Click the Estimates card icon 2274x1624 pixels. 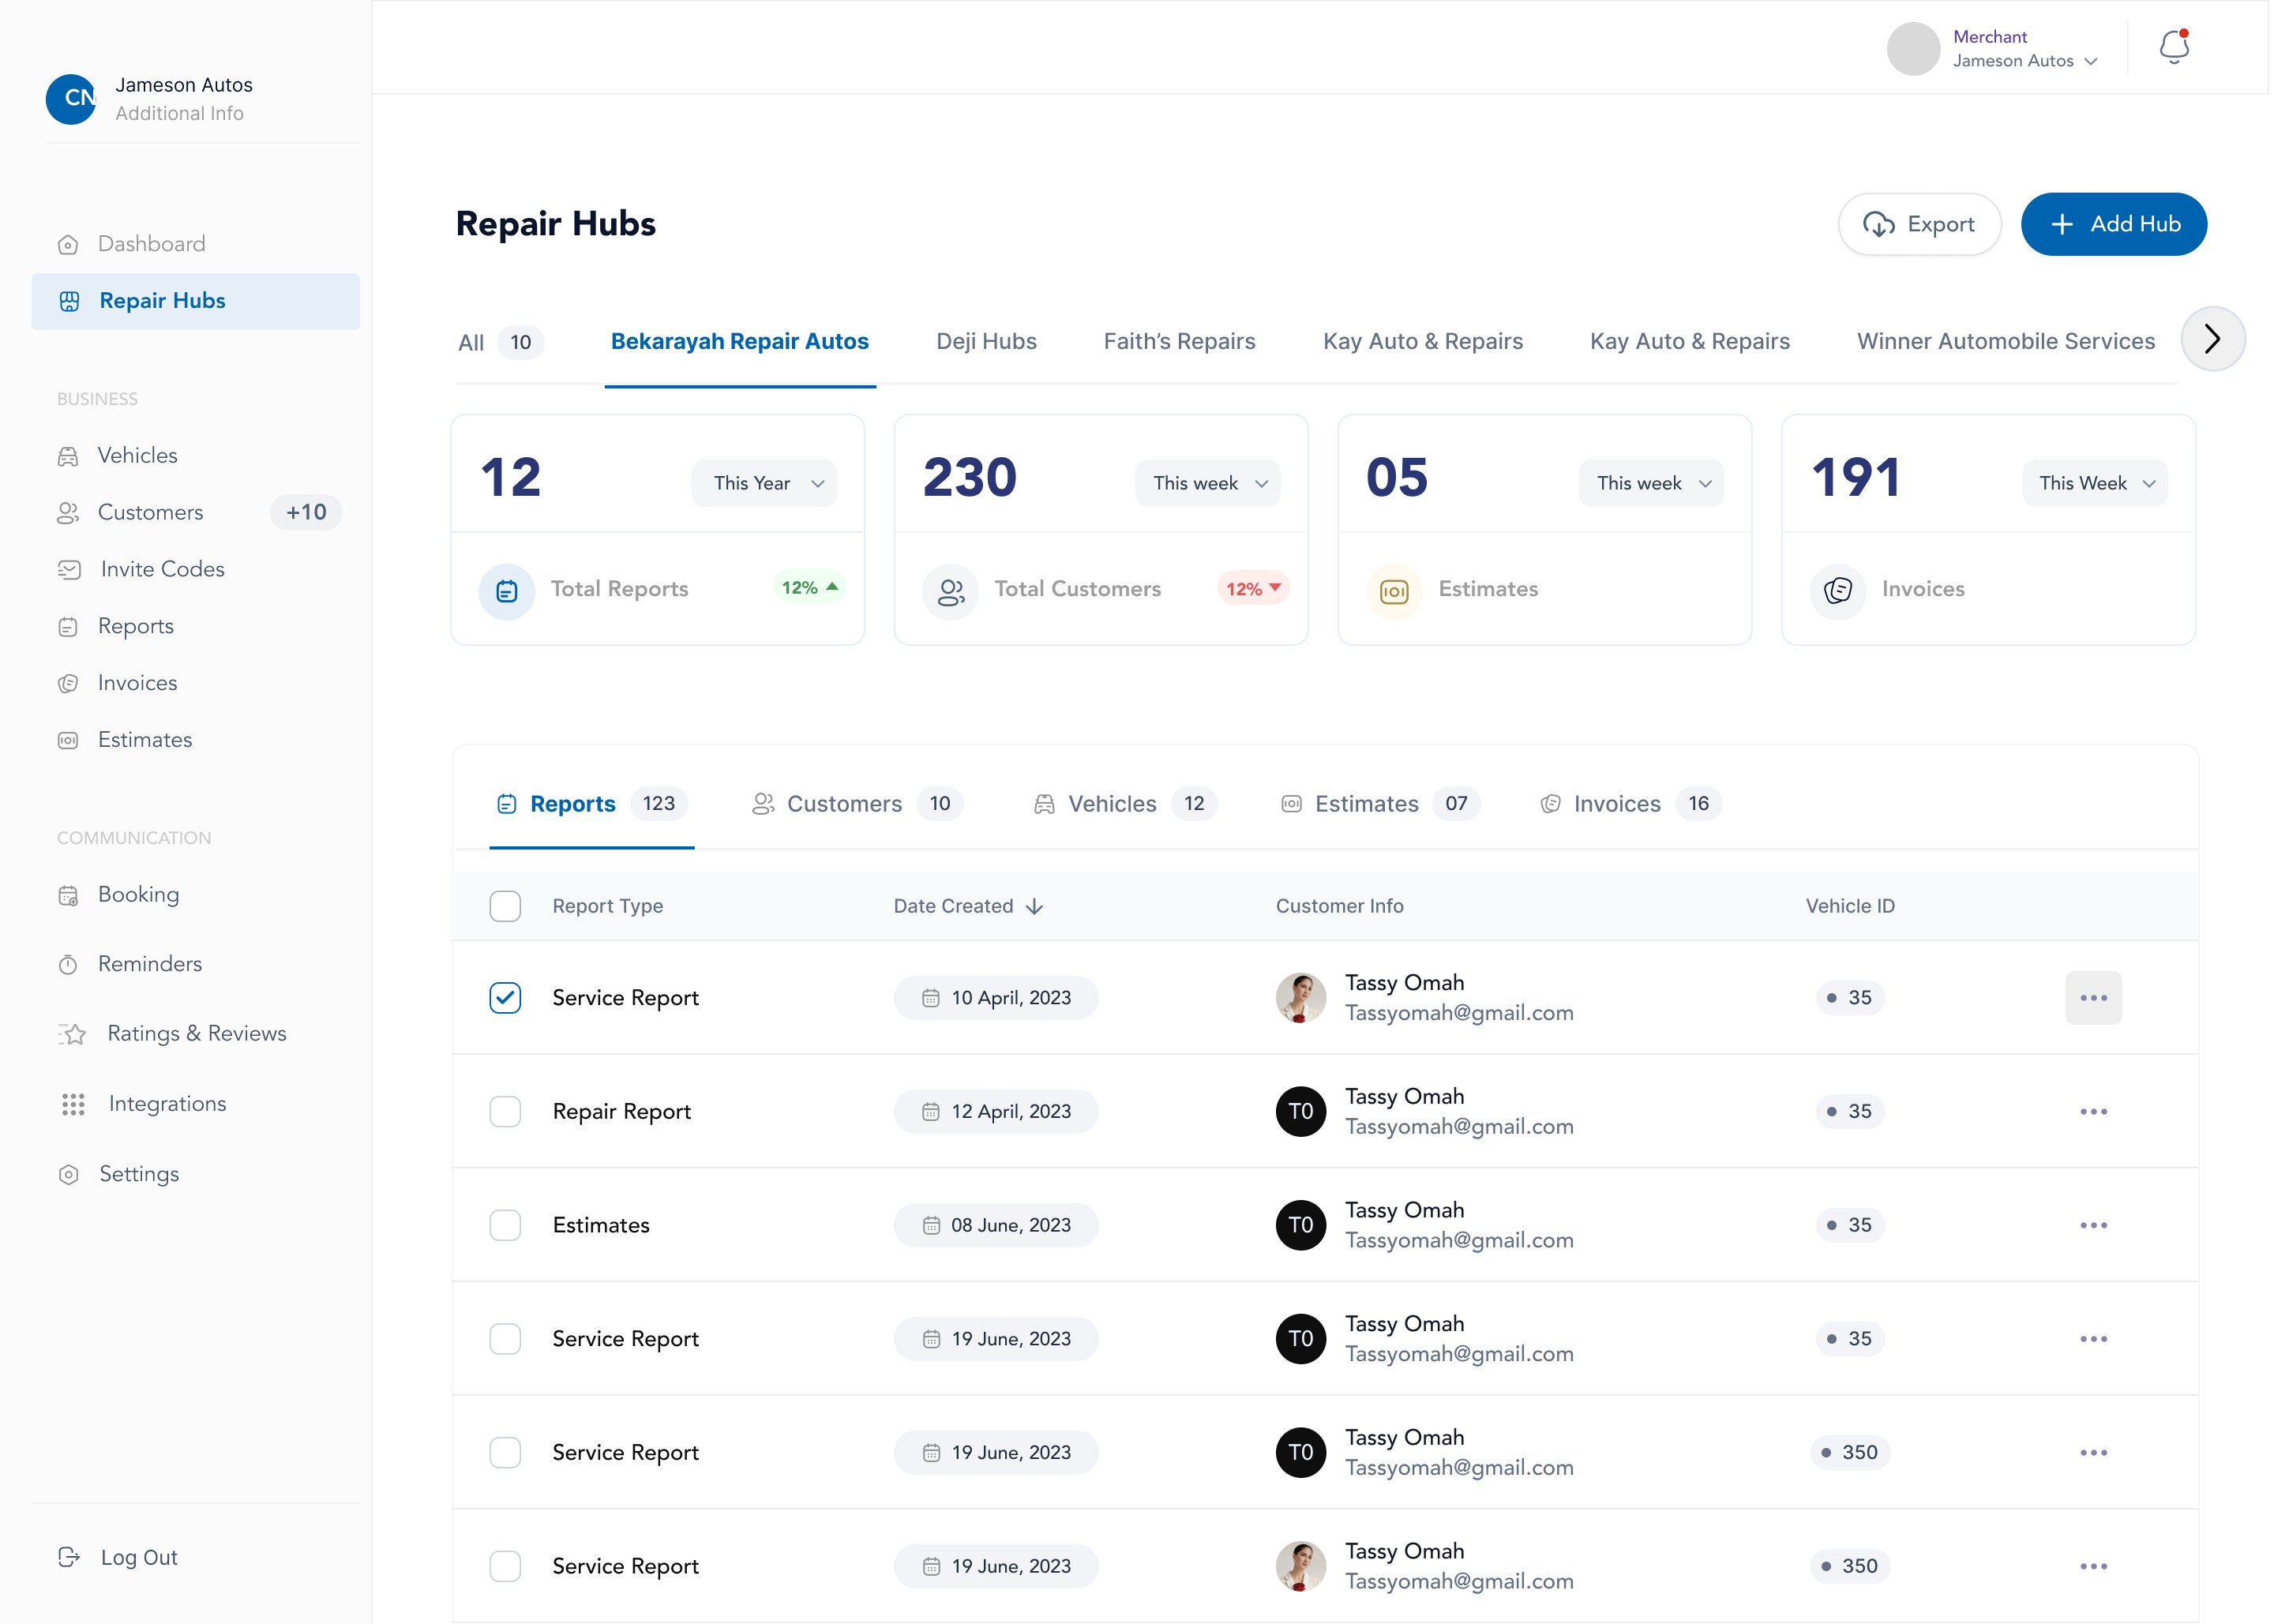(x=1394, y=591)
